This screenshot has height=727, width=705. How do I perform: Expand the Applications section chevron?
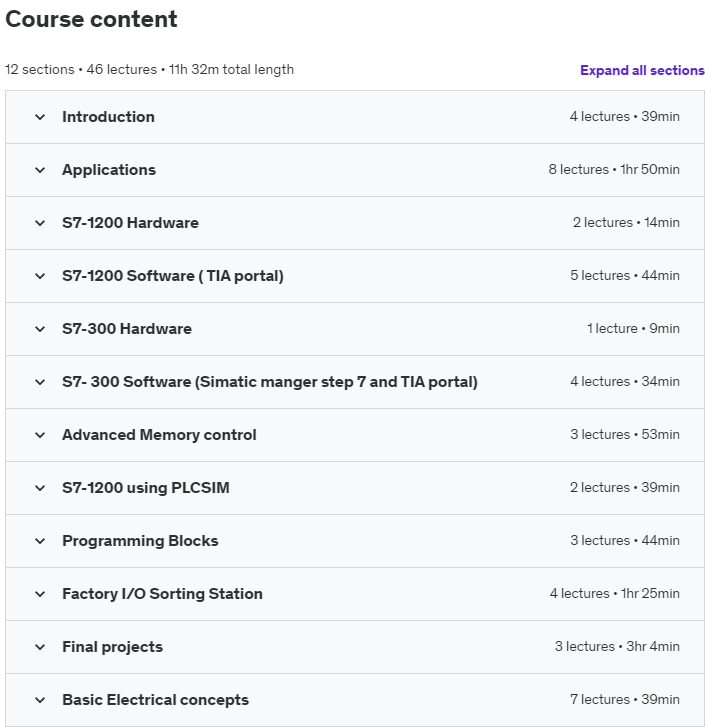tap(40, 170)
